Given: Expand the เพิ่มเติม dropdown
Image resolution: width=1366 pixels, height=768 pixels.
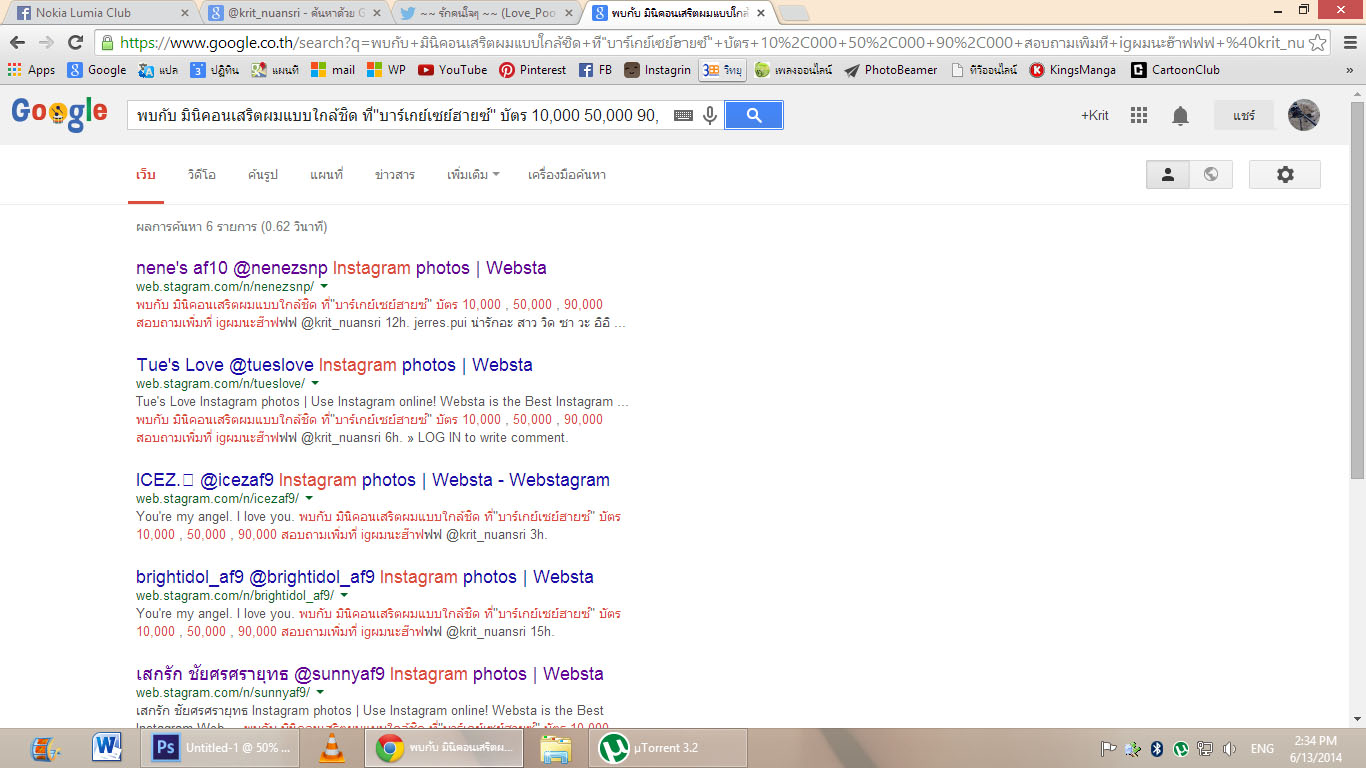Looking at the screenshot, I should pyautogui.click(x=473, y=175).
